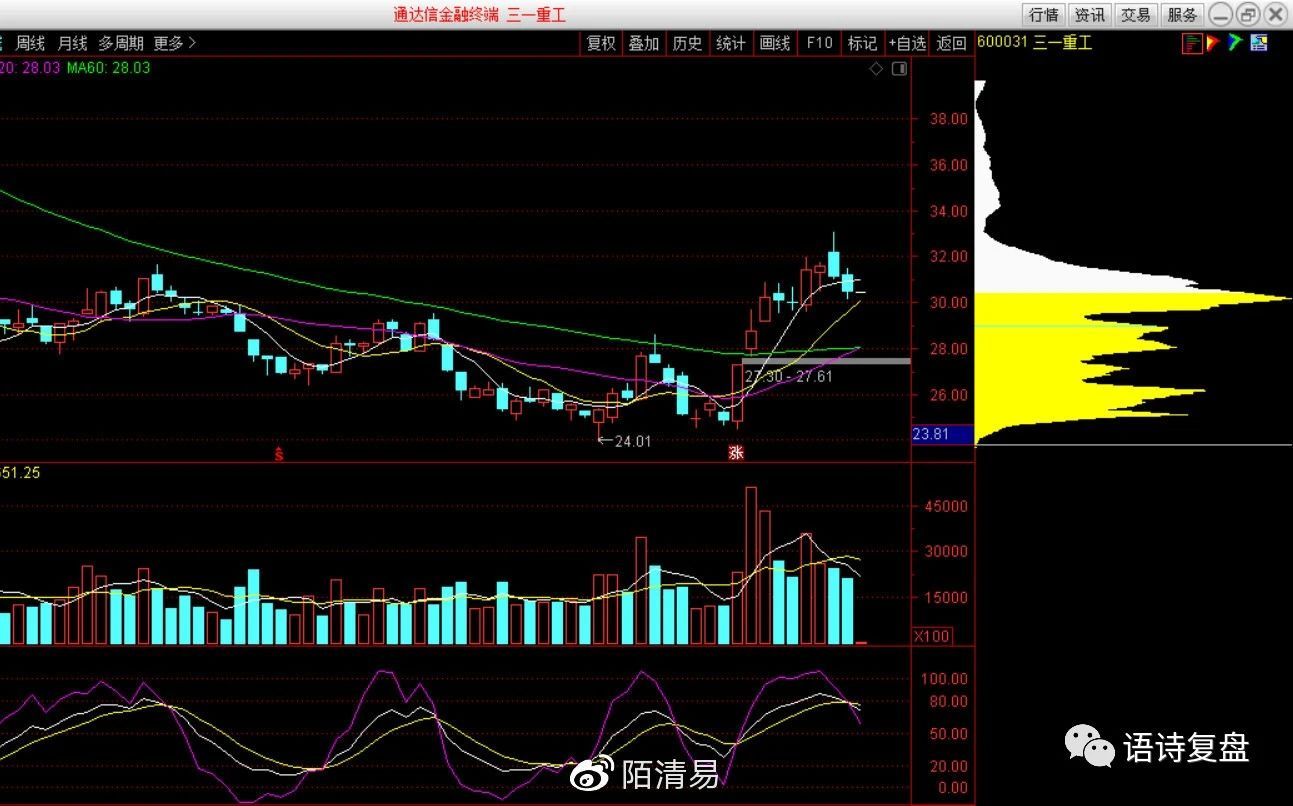1293x806 pixels.
Task: Open the blue info panel icon
Action: (x=1258, y=43)
